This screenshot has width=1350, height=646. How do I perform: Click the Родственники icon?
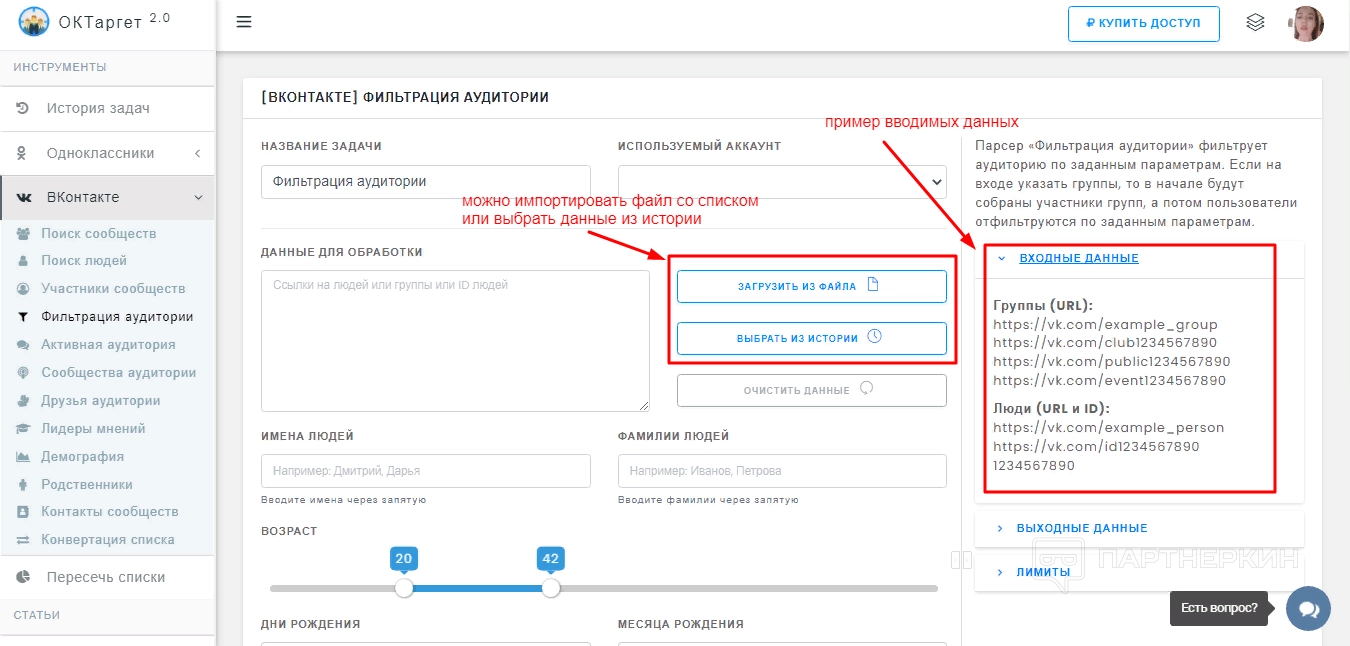[x=23, y=485]
